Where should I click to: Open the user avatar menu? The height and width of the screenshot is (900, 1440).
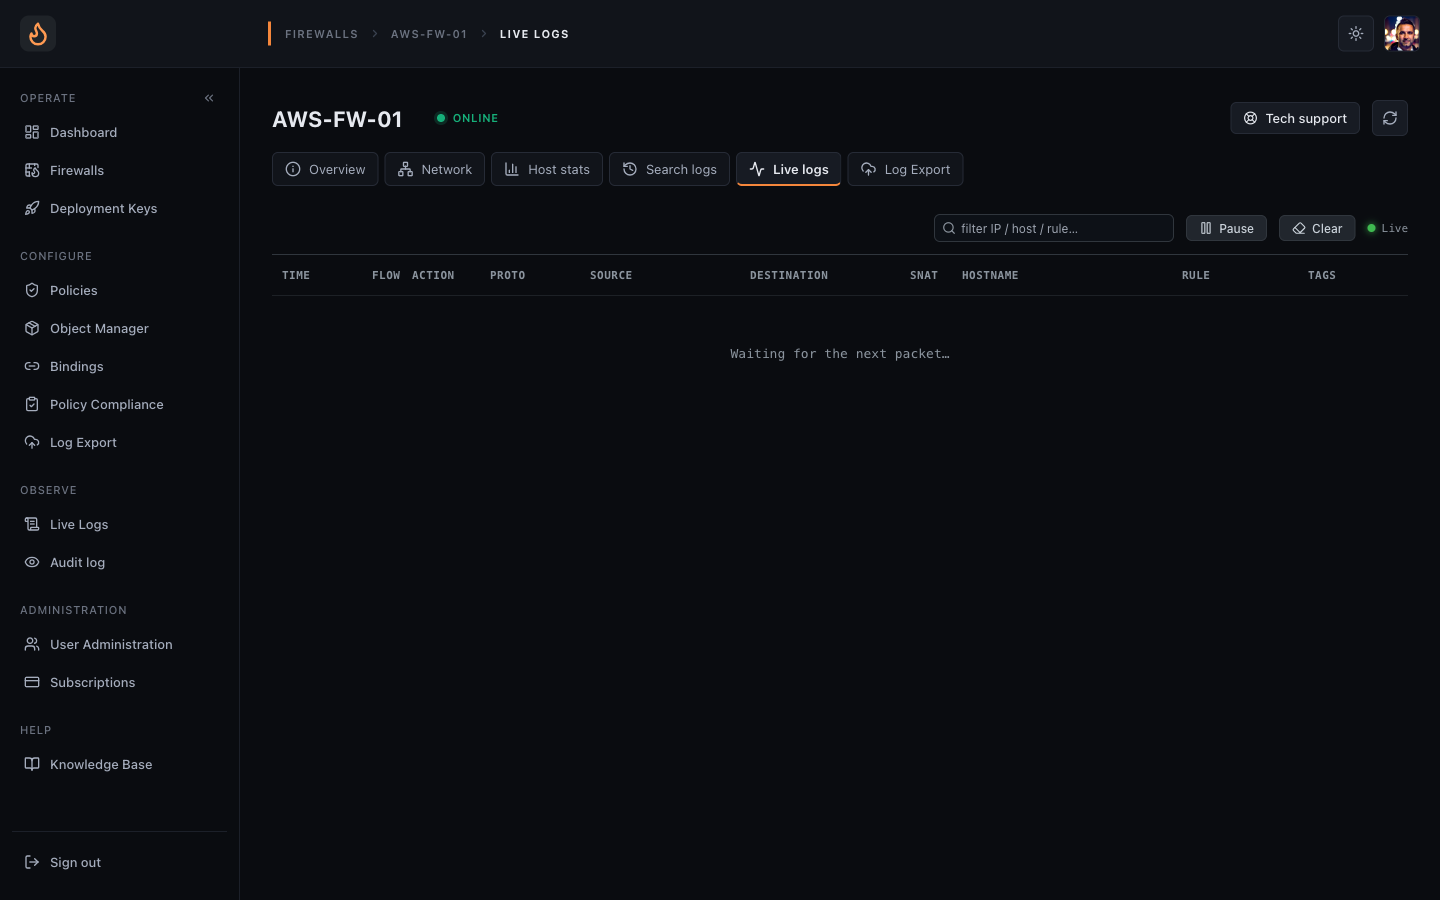[x=1402, y=34]
